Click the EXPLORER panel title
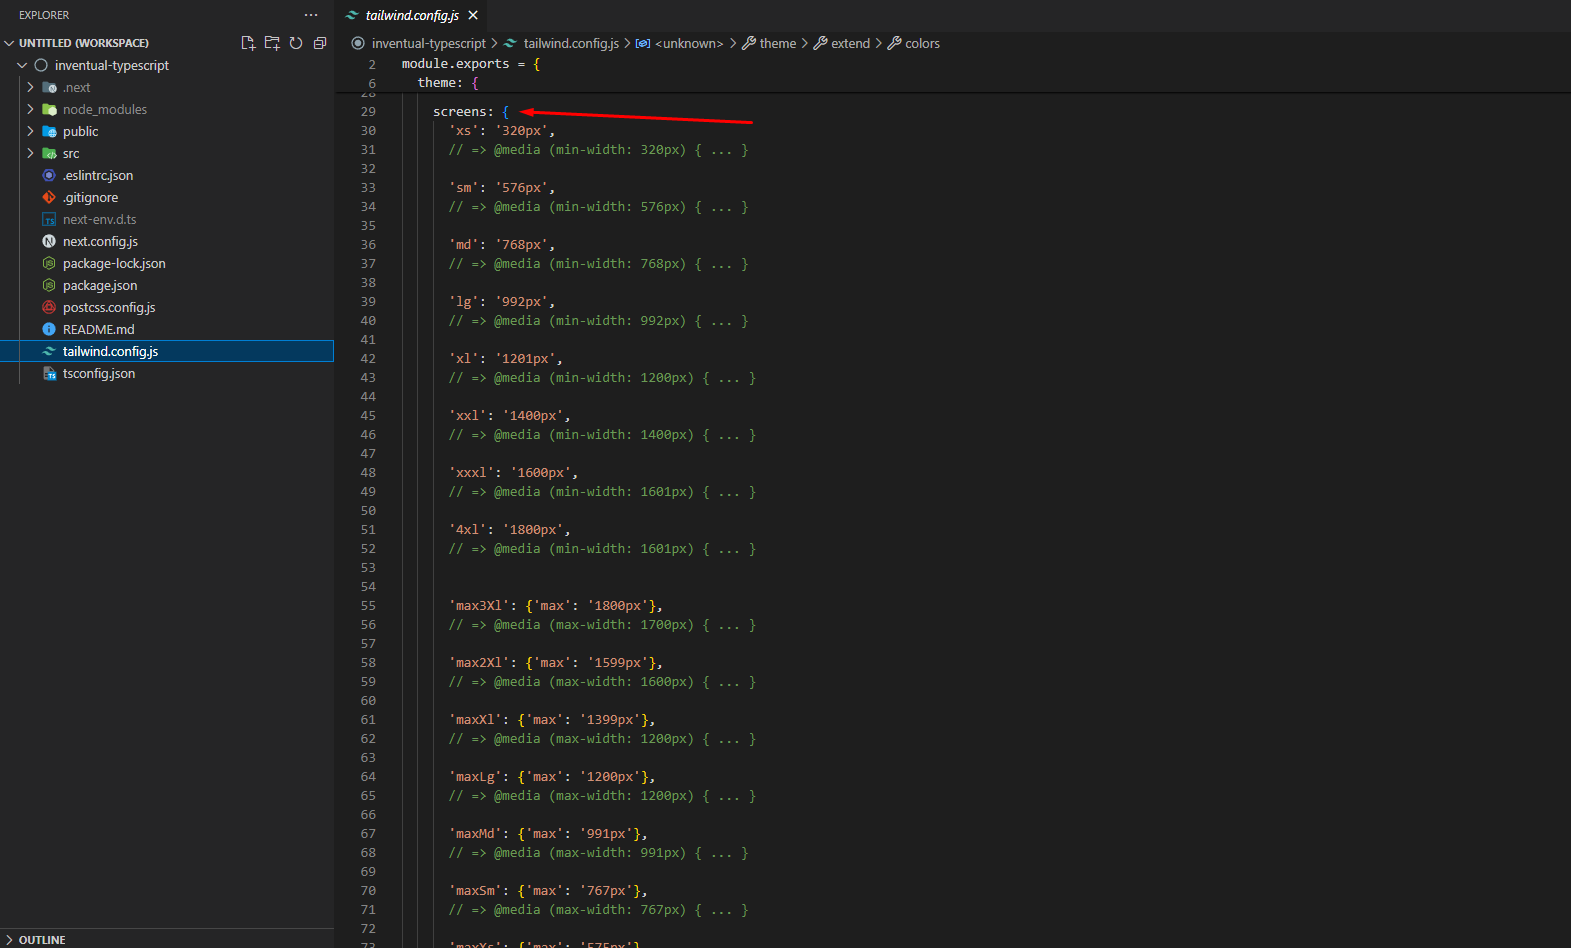The image size is (1571, 948). (x=44, y=15)
